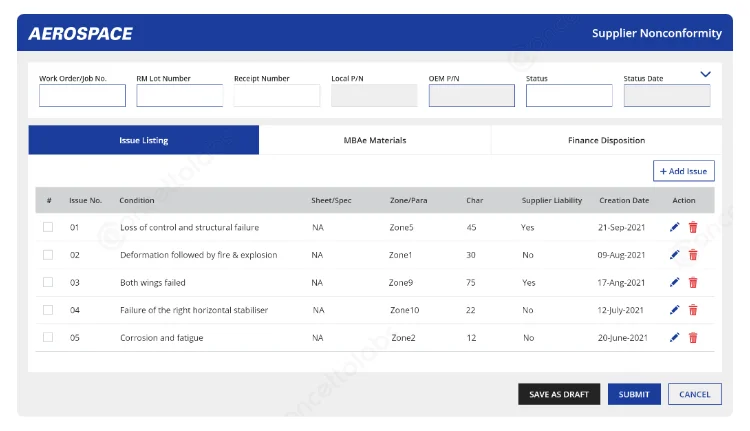Click the Add Issue button

pyautogui.click(x=684, y=171)
